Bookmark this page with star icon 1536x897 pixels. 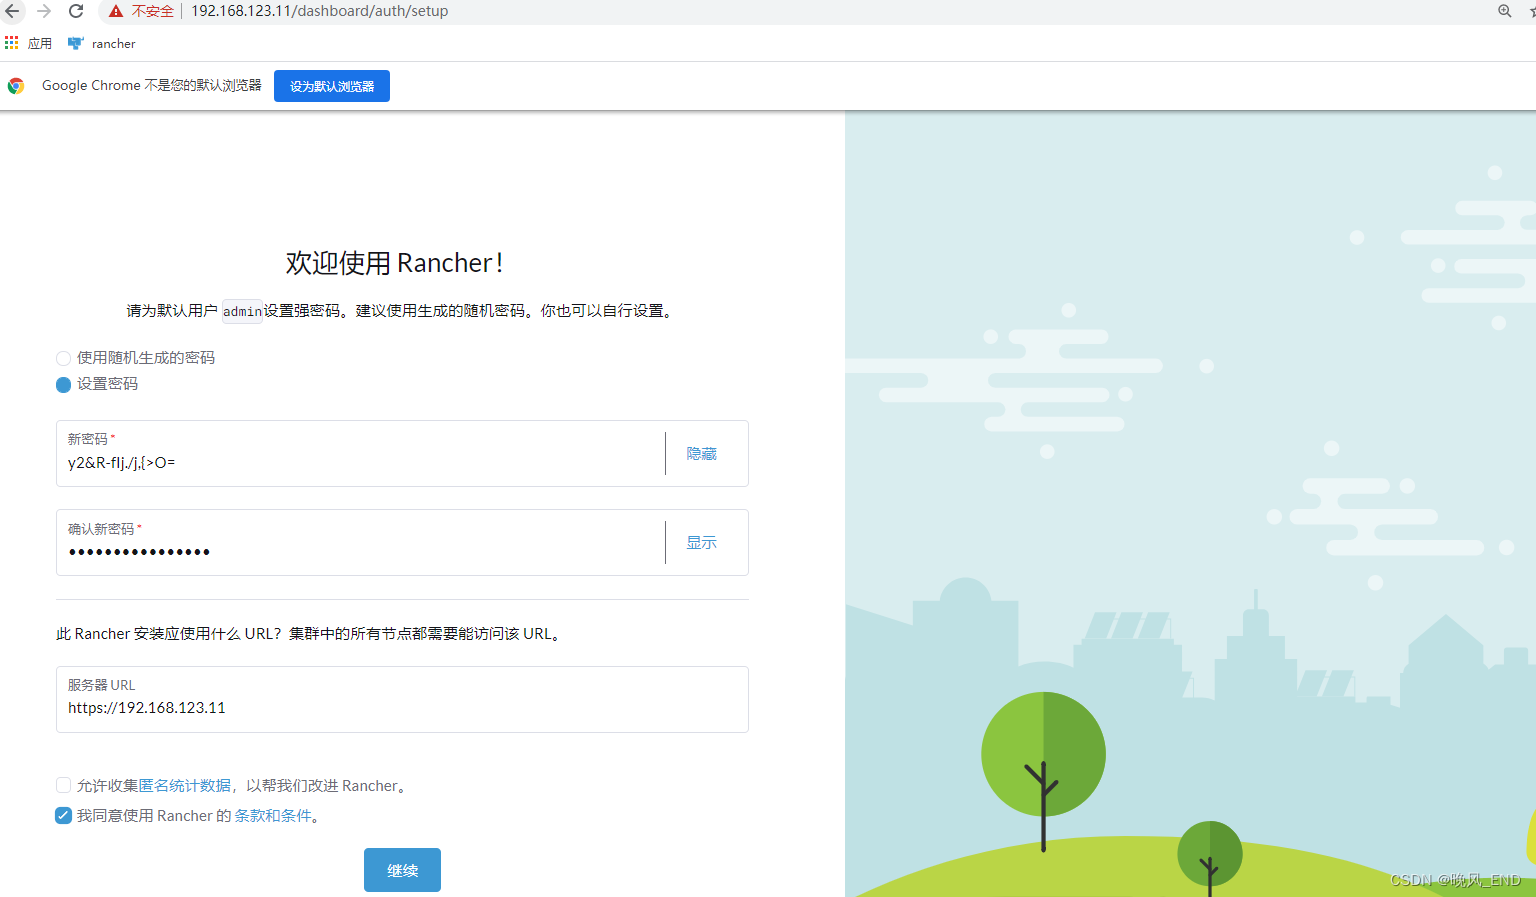pos(1532,11)
